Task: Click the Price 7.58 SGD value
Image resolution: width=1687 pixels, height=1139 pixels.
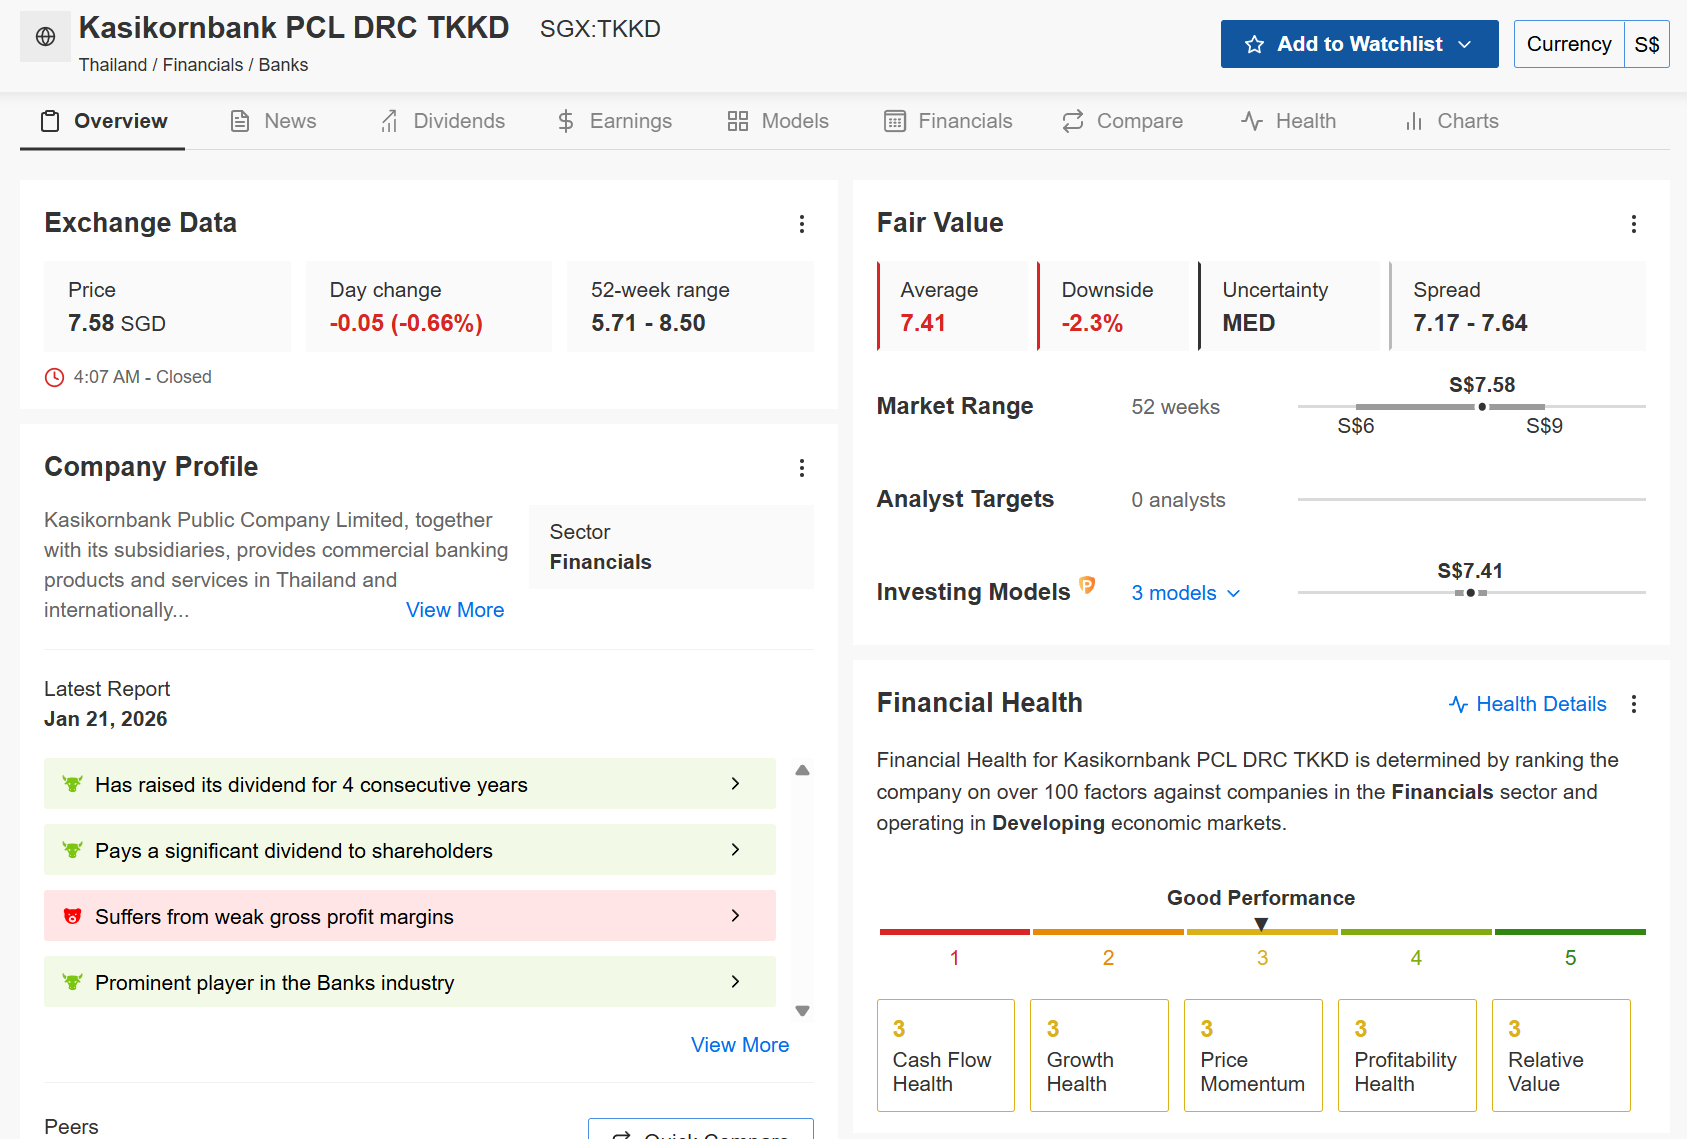Action: coord(117,323)
